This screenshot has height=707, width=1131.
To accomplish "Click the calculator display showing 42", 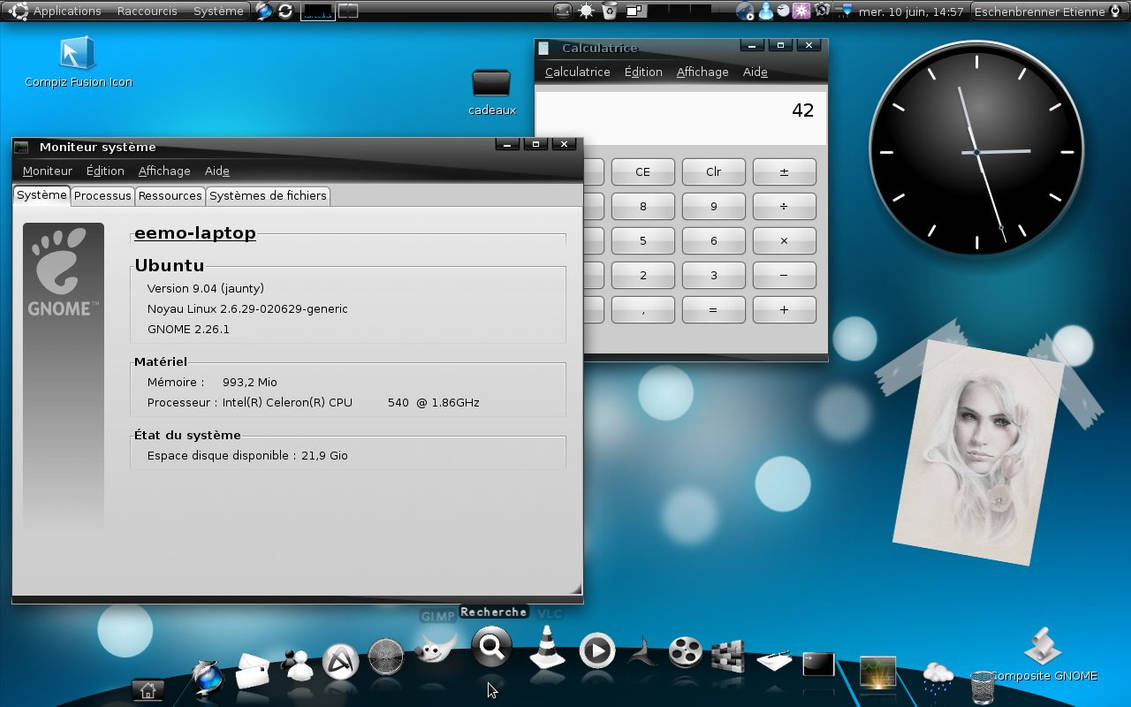I will click(681, 115).
